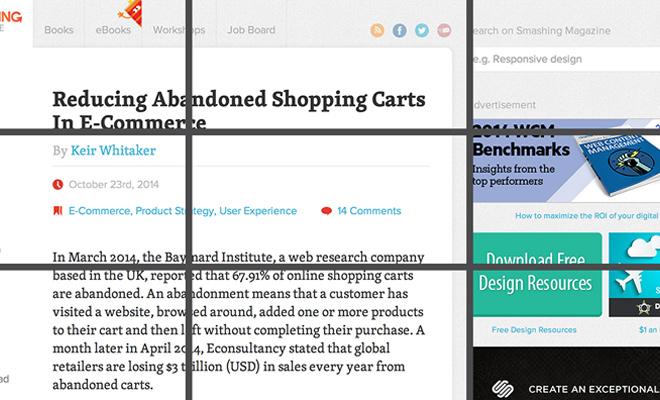The height and width of the screenshot is (400, 660).
Task: Open author Keir Whitaker's page
Action: point(113,151)
